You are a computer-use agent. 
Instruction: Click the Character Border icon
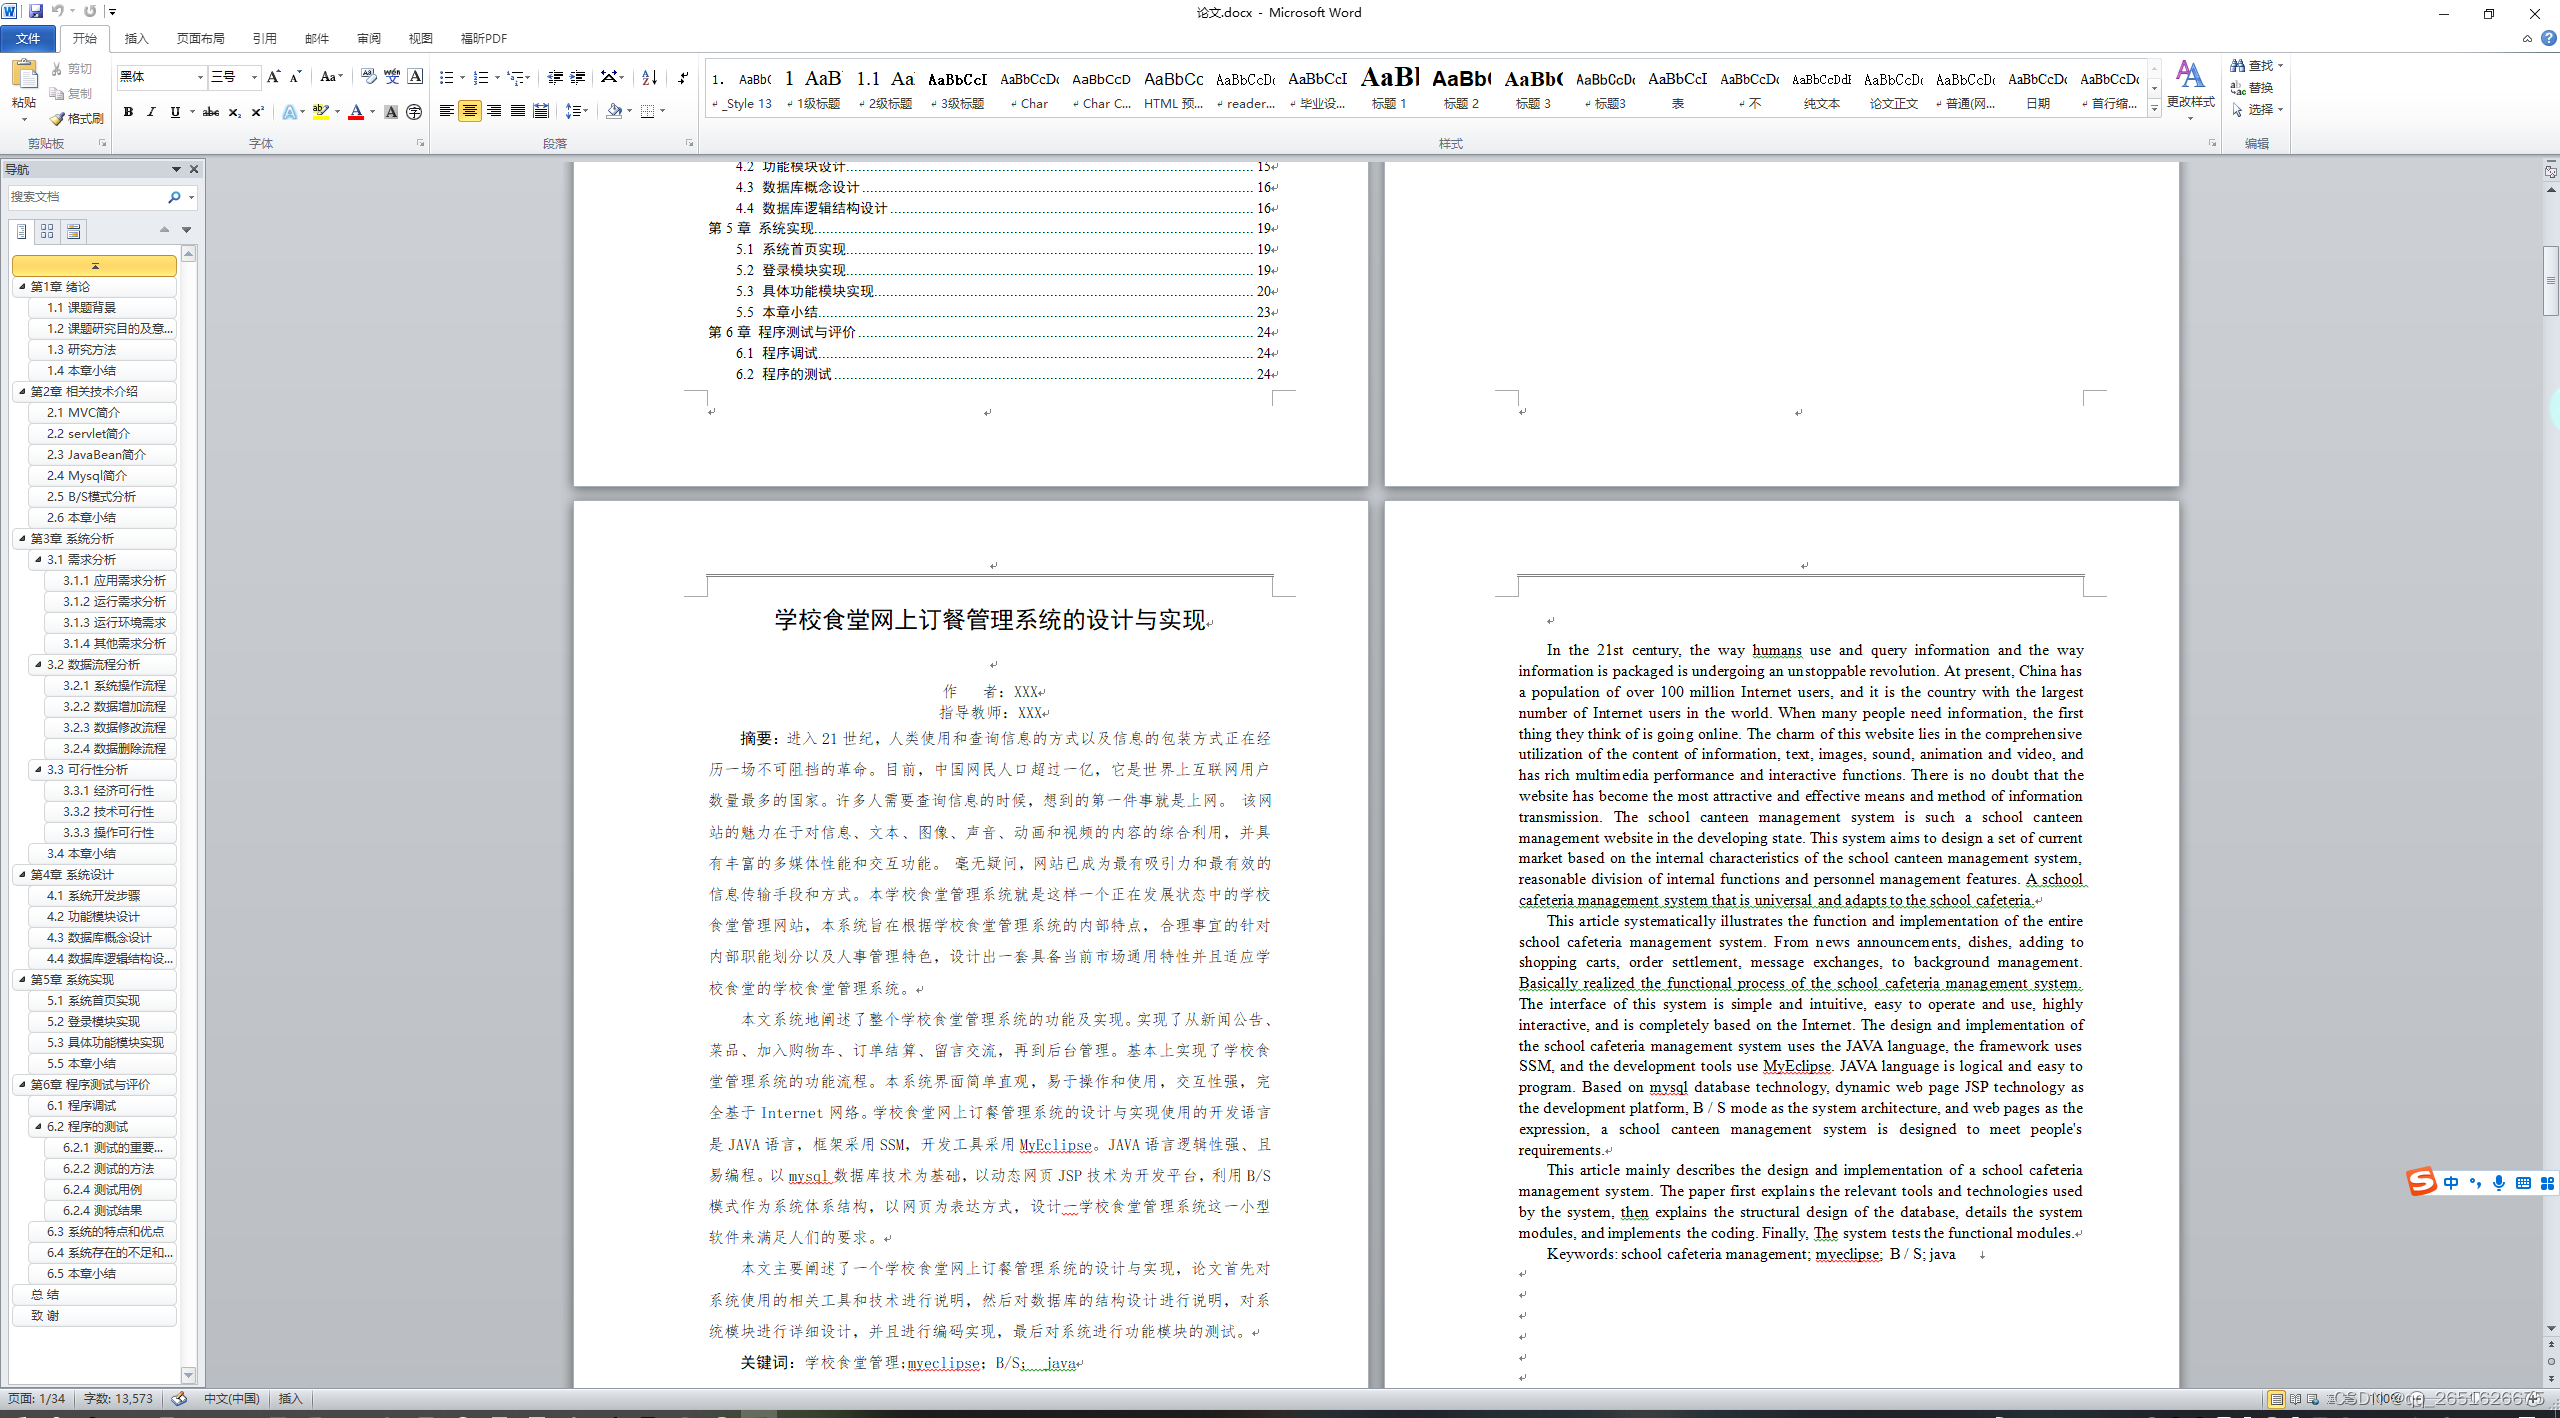coord(415,77)
